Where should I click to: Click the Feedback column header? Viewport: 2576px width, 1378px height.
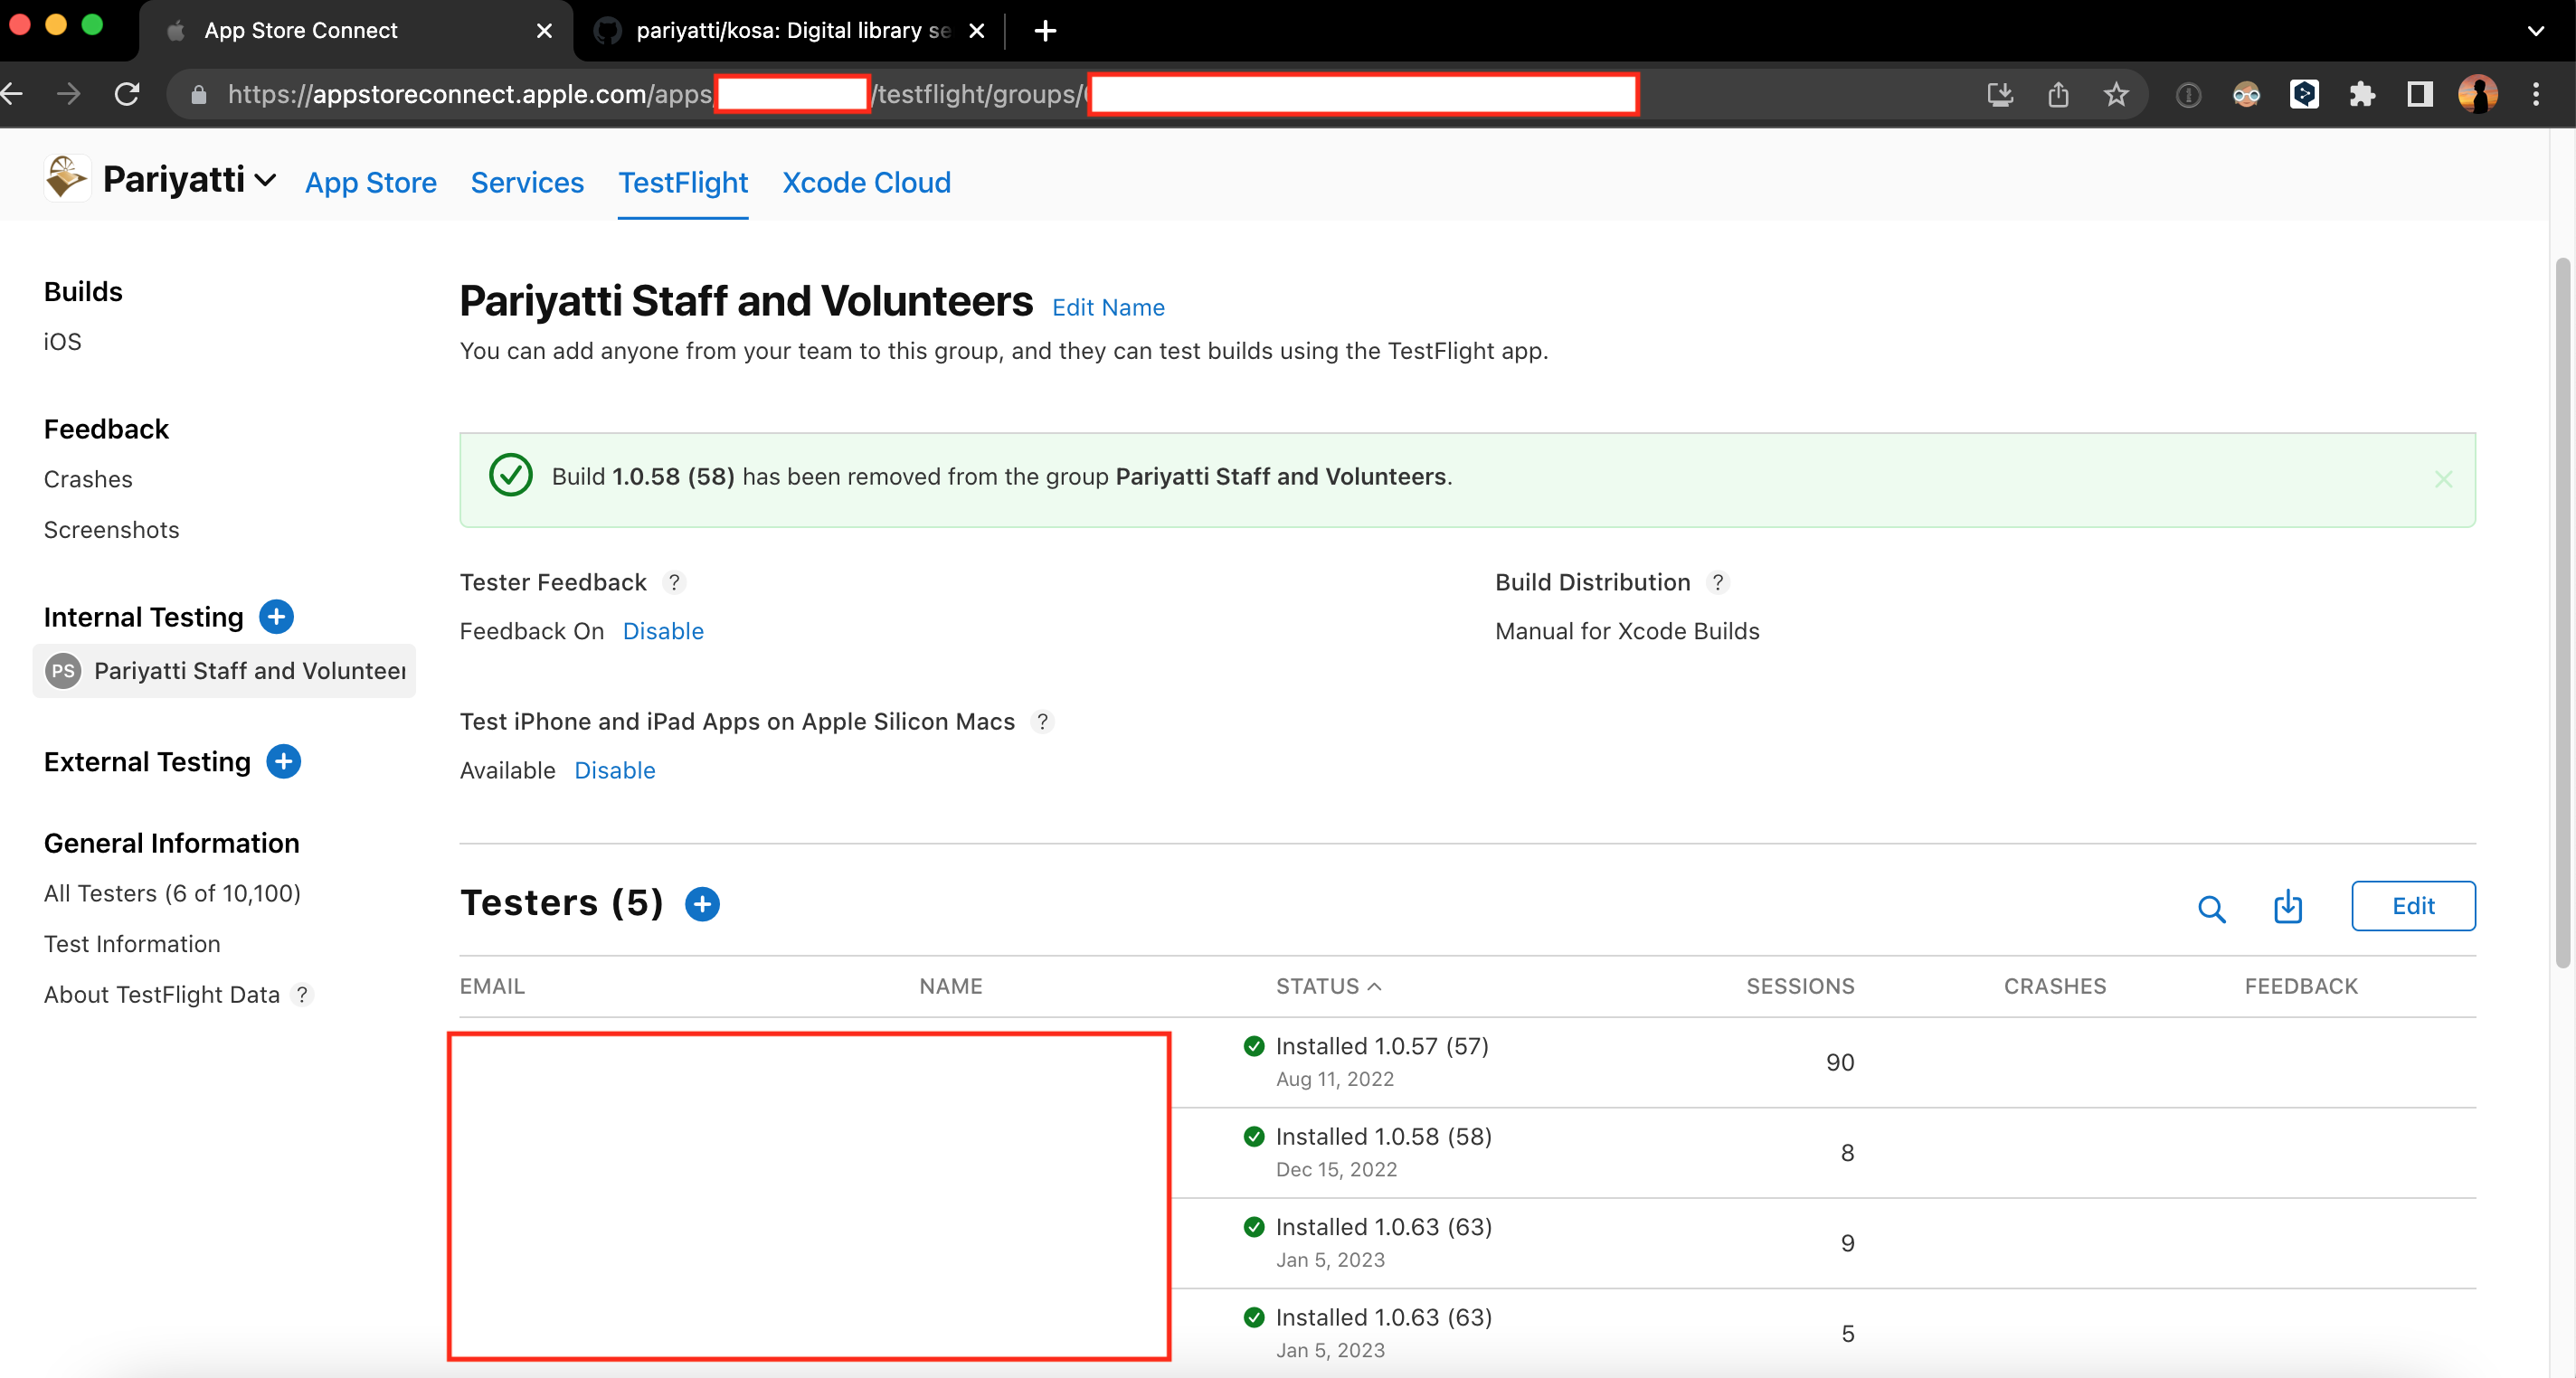click(x=2301, y=986)
